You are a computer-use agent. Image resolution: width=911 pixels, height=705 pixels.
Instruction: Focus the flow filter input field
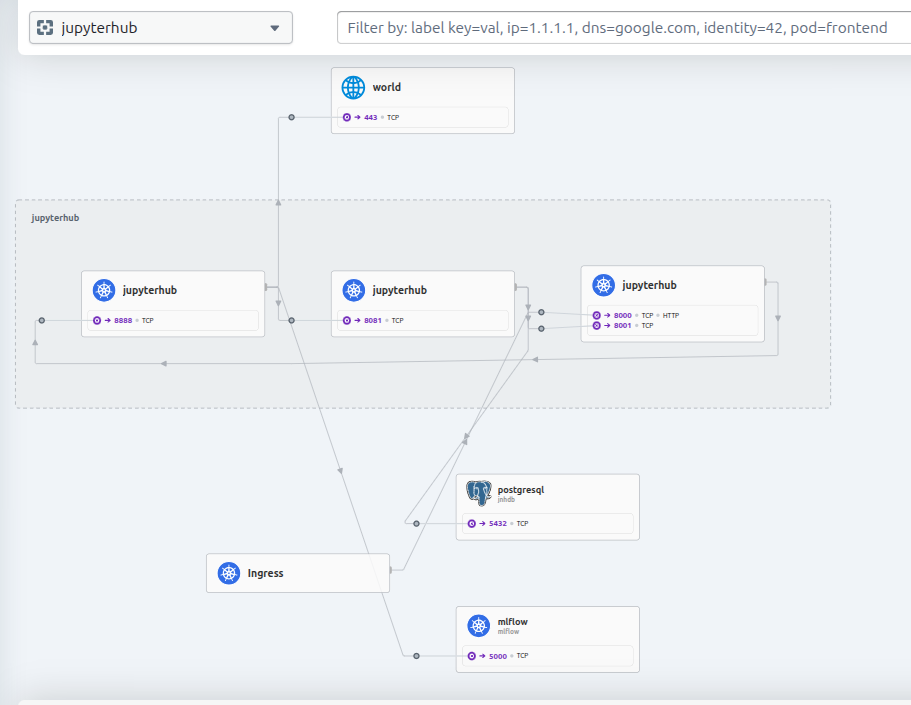[x=624, y=28]
